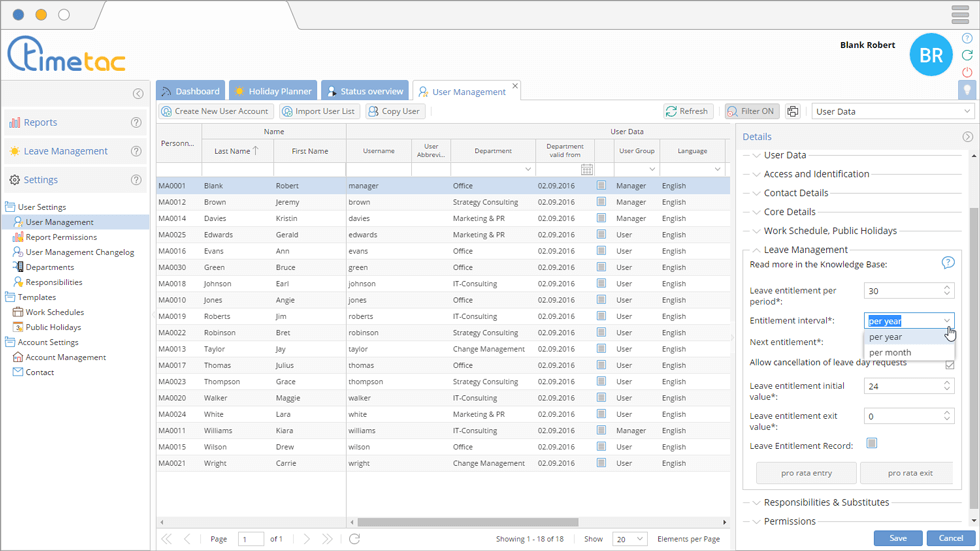
Task: Toggle the Filter ON button
Action: click(751, 112)
